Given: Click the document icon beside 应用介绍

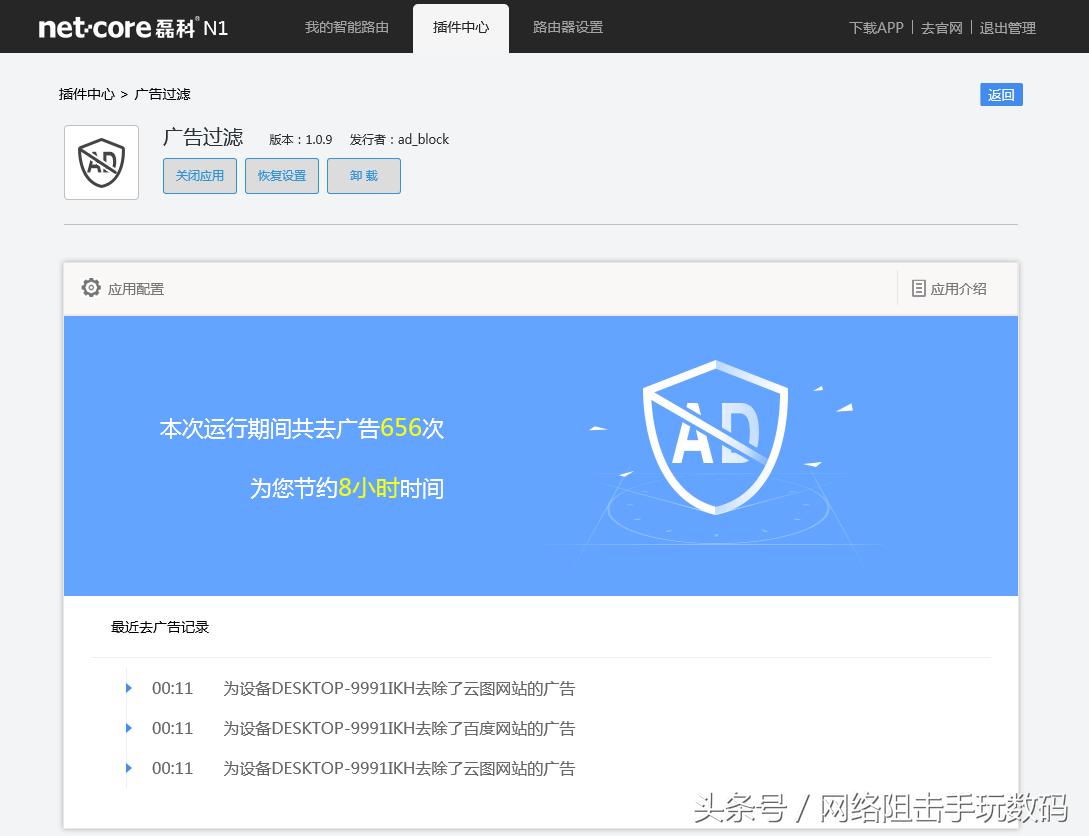Looking at the screenshot, I should pos(919,287).
